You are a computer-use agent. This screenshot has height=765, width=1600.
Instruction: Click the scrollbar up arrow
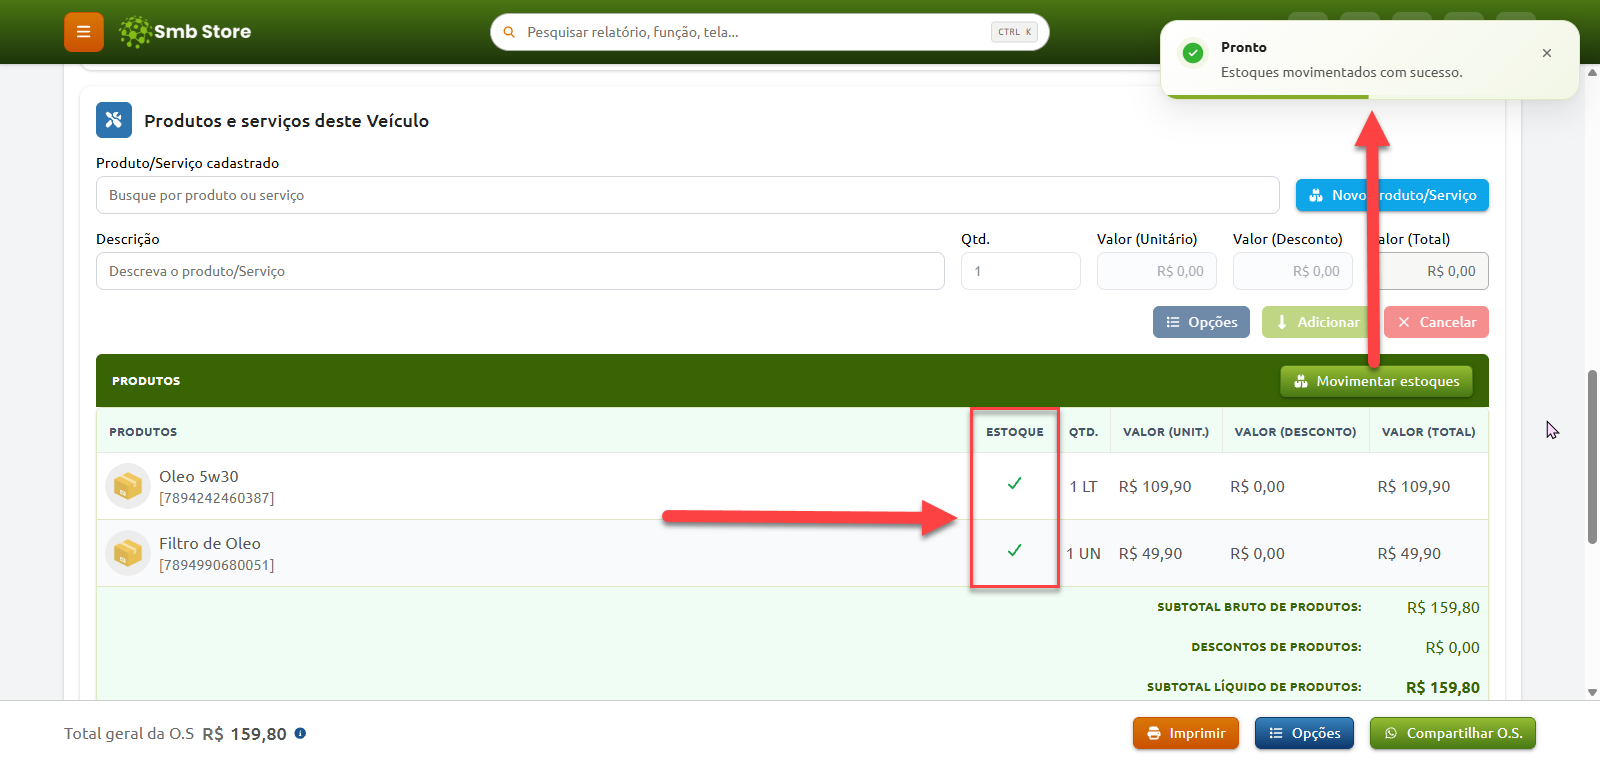(1592, 72)
